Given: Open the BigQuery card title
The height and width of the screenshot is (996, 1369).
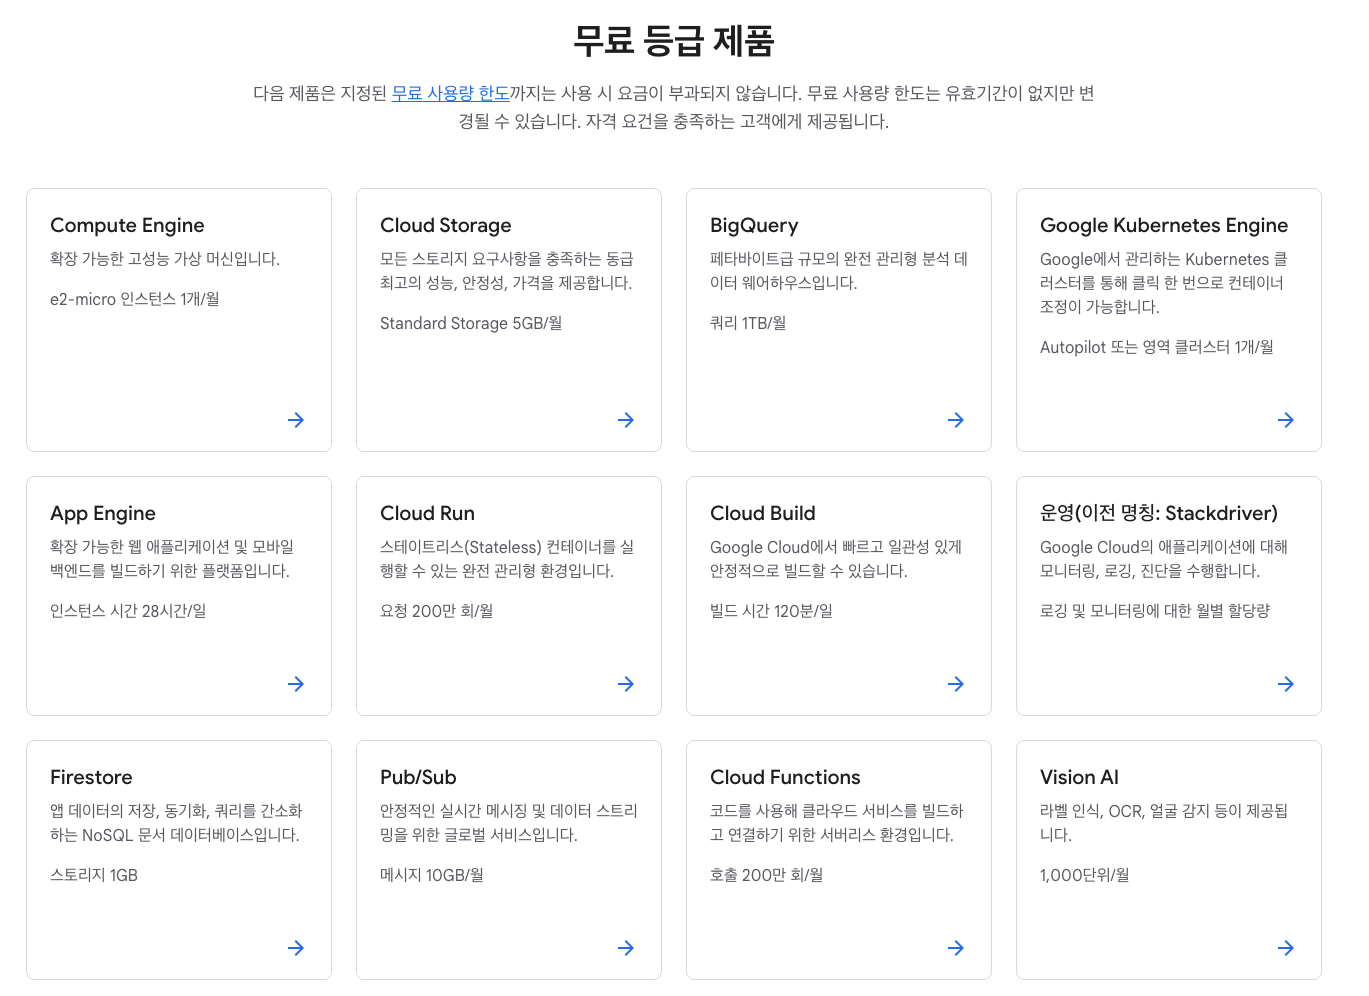Looking at the screenshot, I should (754, 225).
